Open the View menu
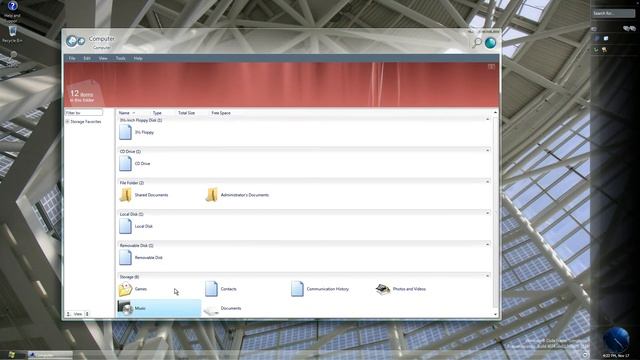 (103, 58)
